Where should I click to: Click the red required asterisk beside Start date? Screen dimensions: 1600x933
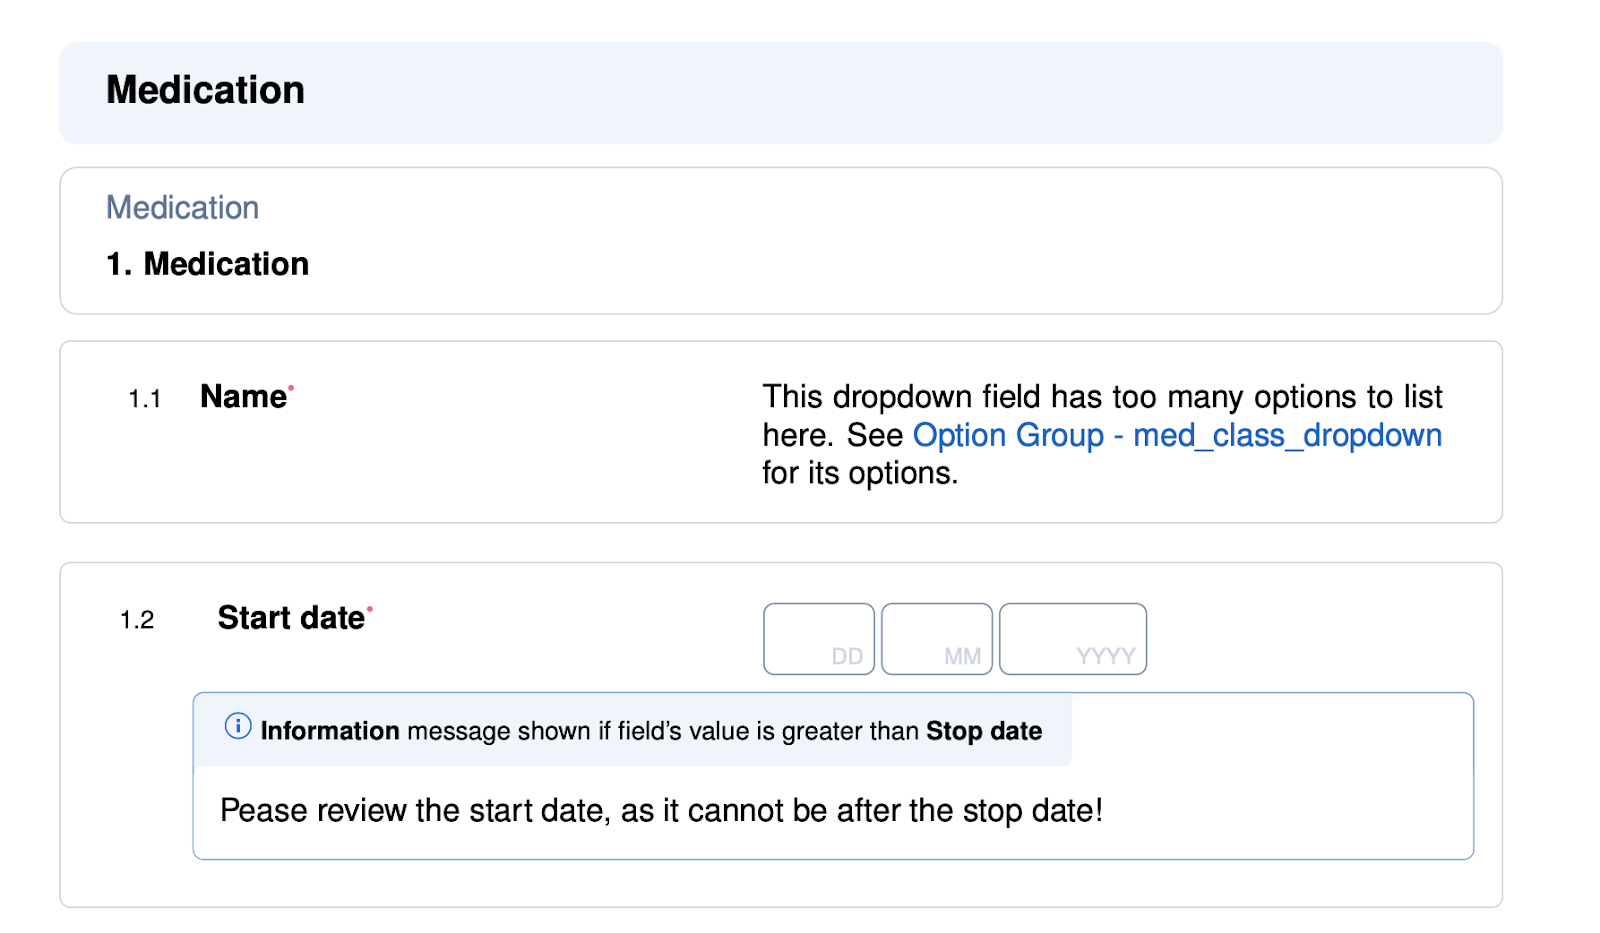click(369, 608)
